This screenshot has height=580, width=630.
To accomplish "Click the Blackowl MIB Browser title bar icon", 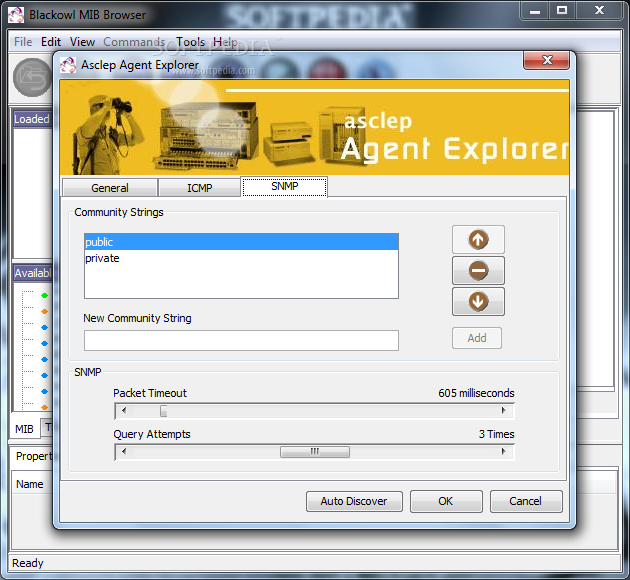I will pyautogui.click(x=16, y=15).
